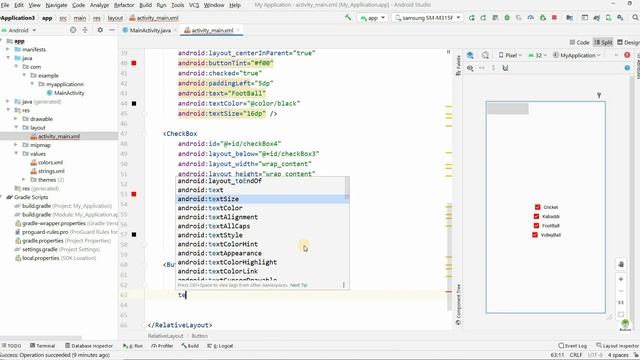Click orientation icon in preview toolbar

tap(485, 55)
